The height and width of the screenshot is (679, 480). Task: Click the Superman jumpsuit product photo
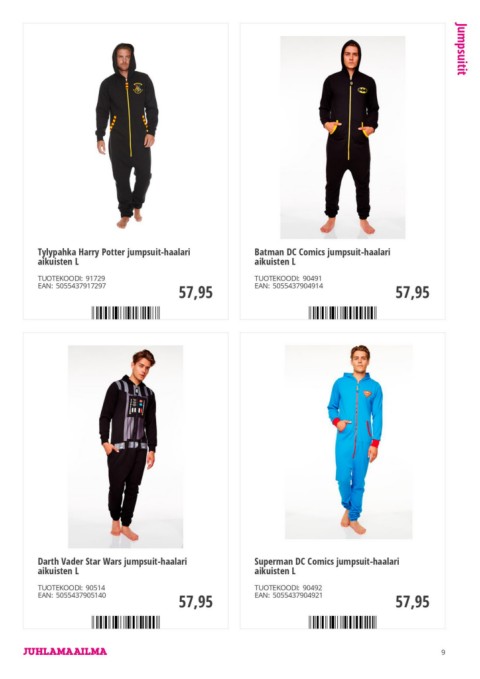[348, 442]
